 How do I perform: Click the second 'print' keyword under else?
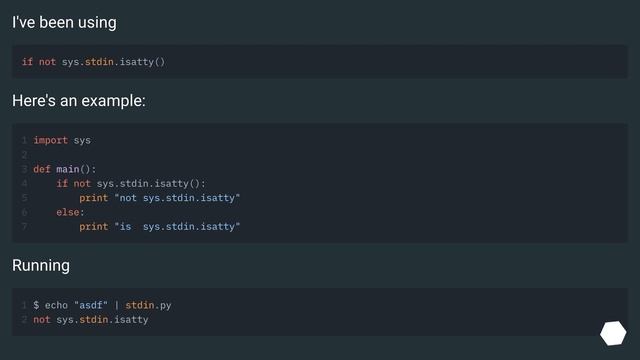(x=93, y=227)
